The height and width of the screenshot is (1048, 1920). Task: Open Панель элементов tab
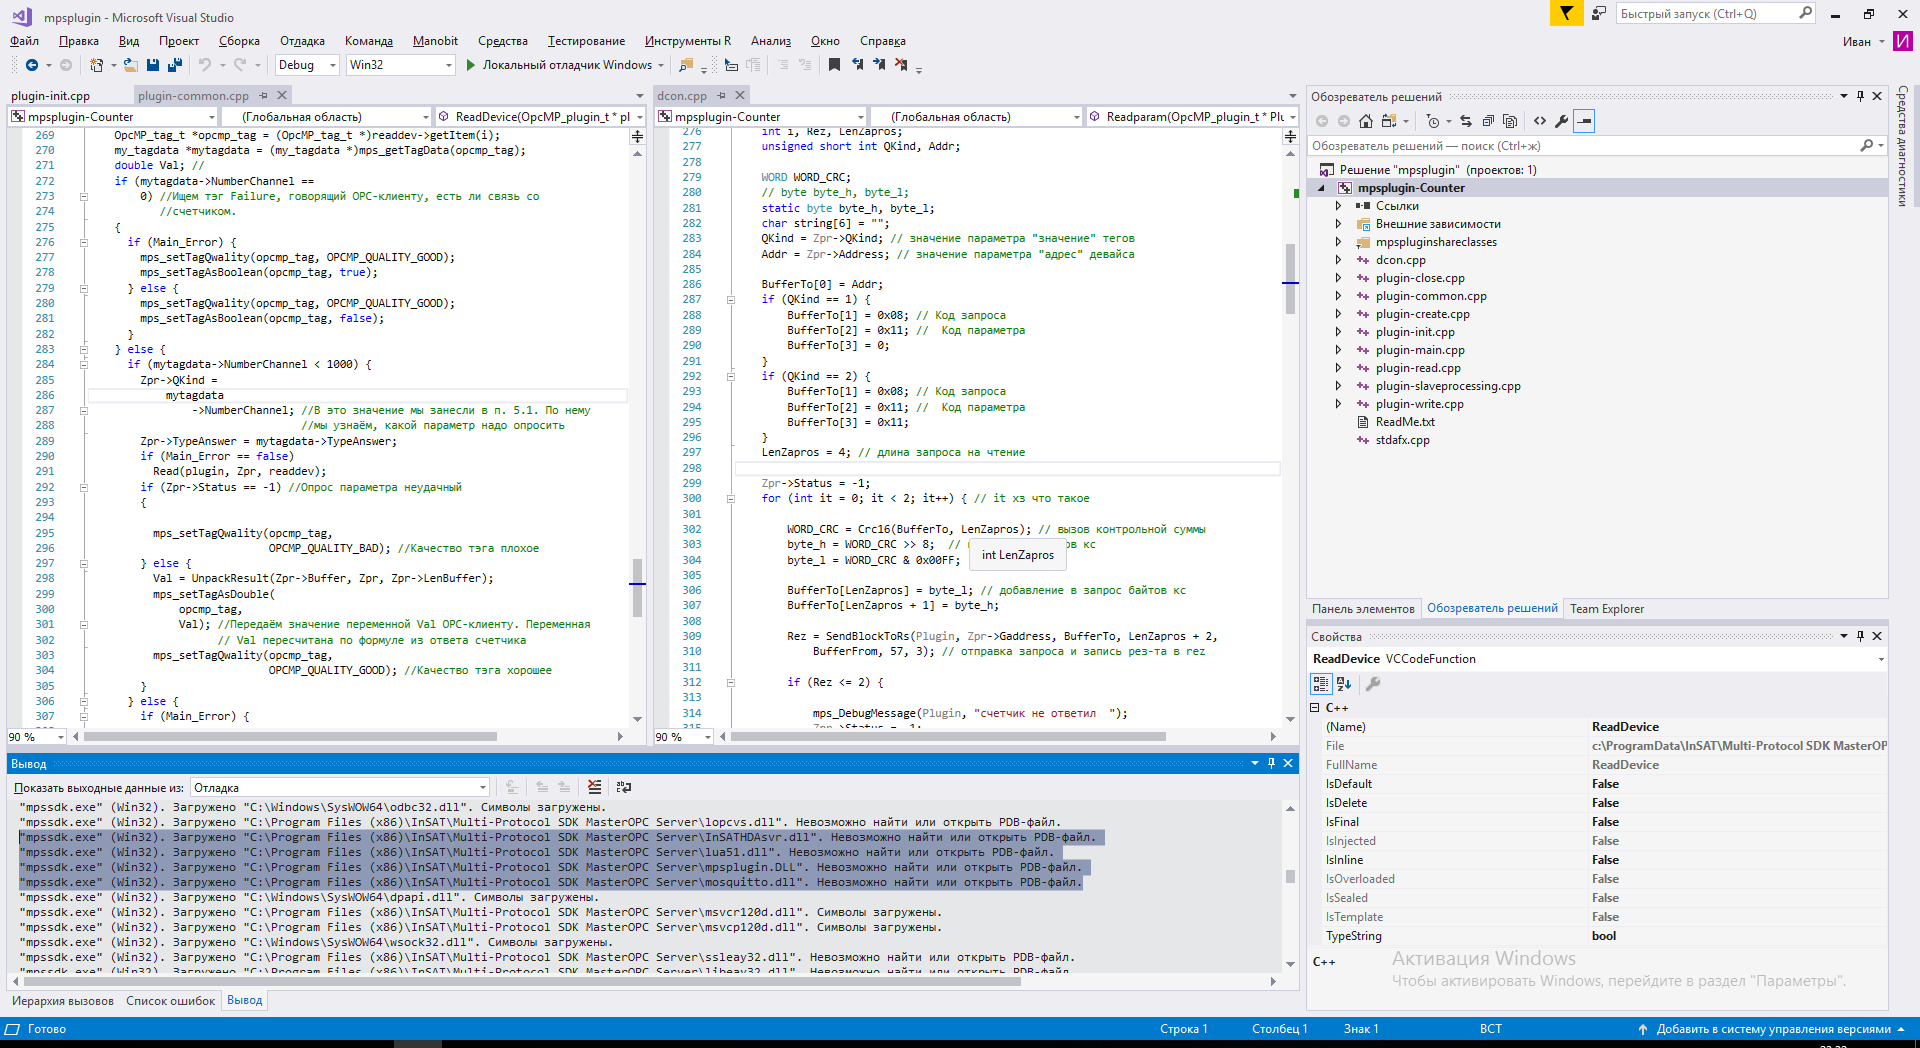pos(1363,609)
